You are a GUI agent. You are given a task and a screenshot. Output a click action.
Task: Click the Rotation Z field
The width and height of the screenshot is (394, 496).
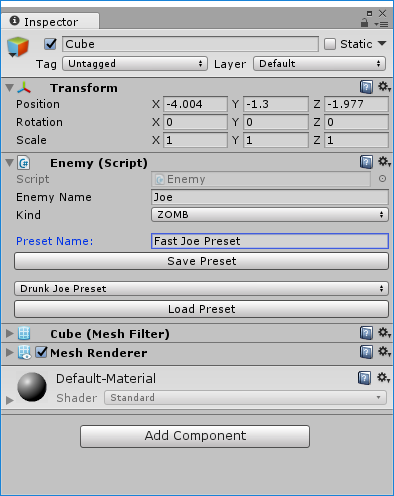click(x=356, y=122)
